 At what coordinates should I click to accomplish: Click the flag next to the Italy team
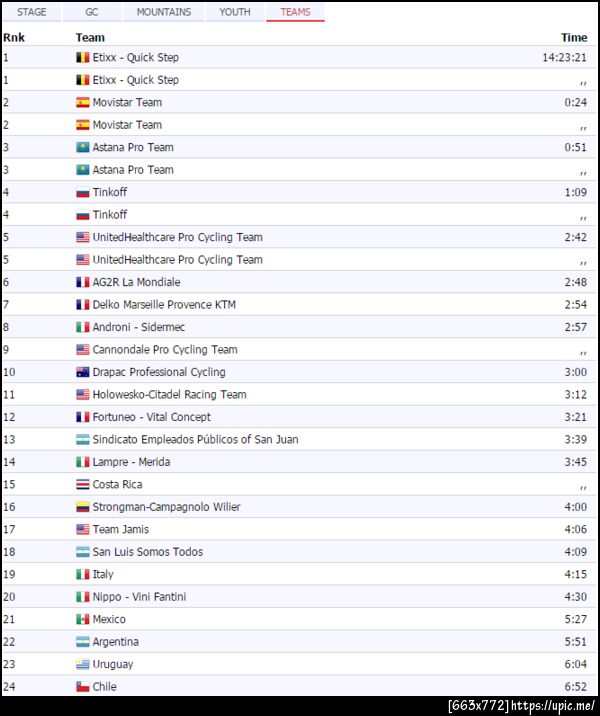pos(83,574)
